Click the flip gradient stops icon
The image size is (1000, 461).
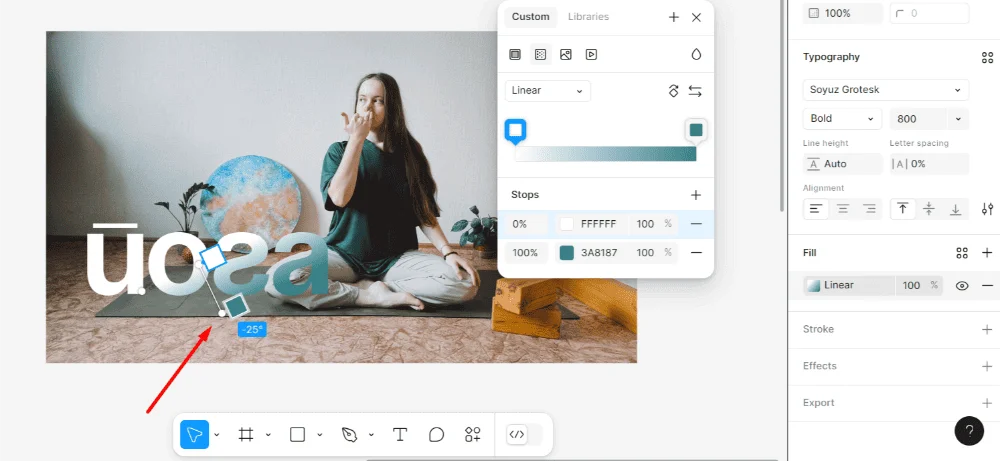695,91
